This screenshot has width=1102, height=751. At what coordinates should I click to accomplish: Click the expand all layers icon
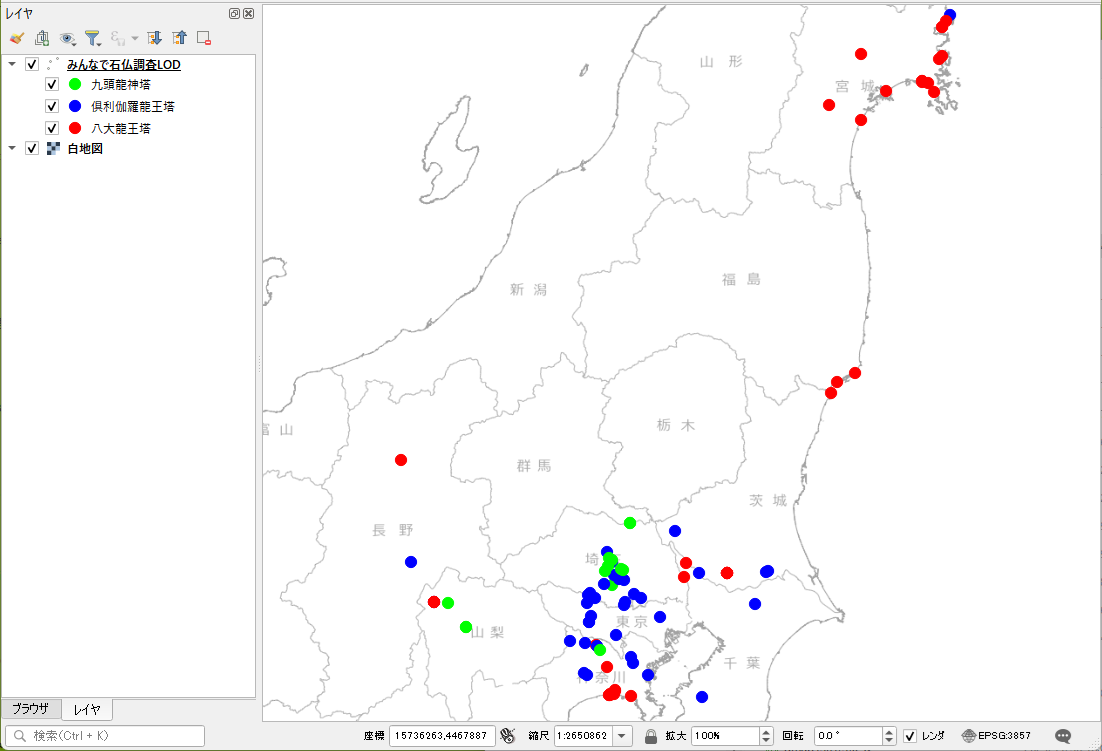154,38
